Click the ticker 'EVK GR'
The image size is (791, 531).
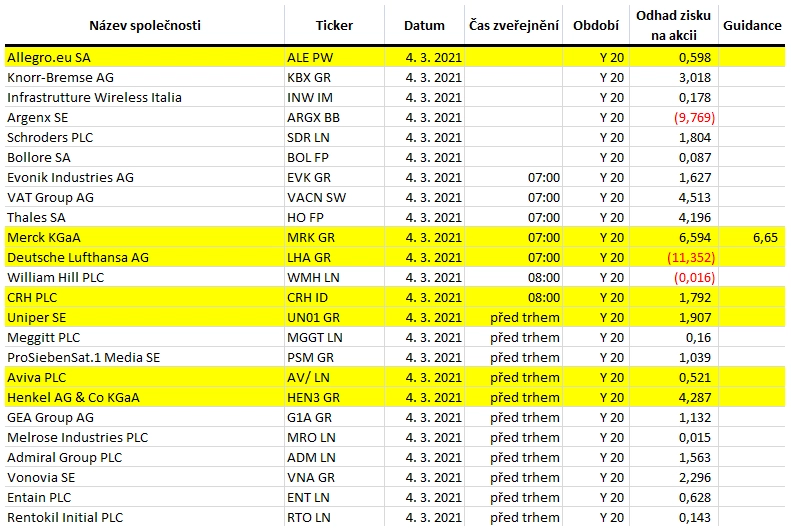pos(309,178)
